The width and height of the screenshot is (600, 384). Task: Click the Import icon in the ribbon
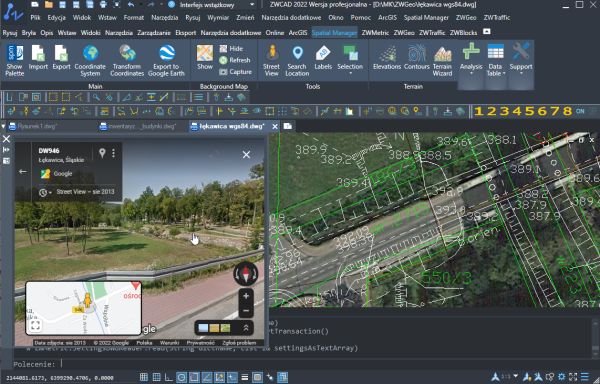[x=38, y=57]
